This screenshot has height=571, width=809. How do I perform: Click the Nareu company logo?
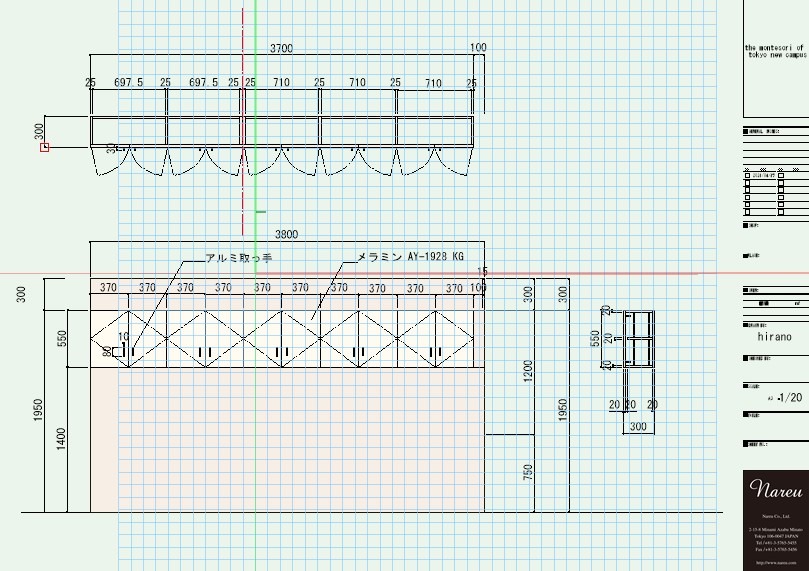776,488
